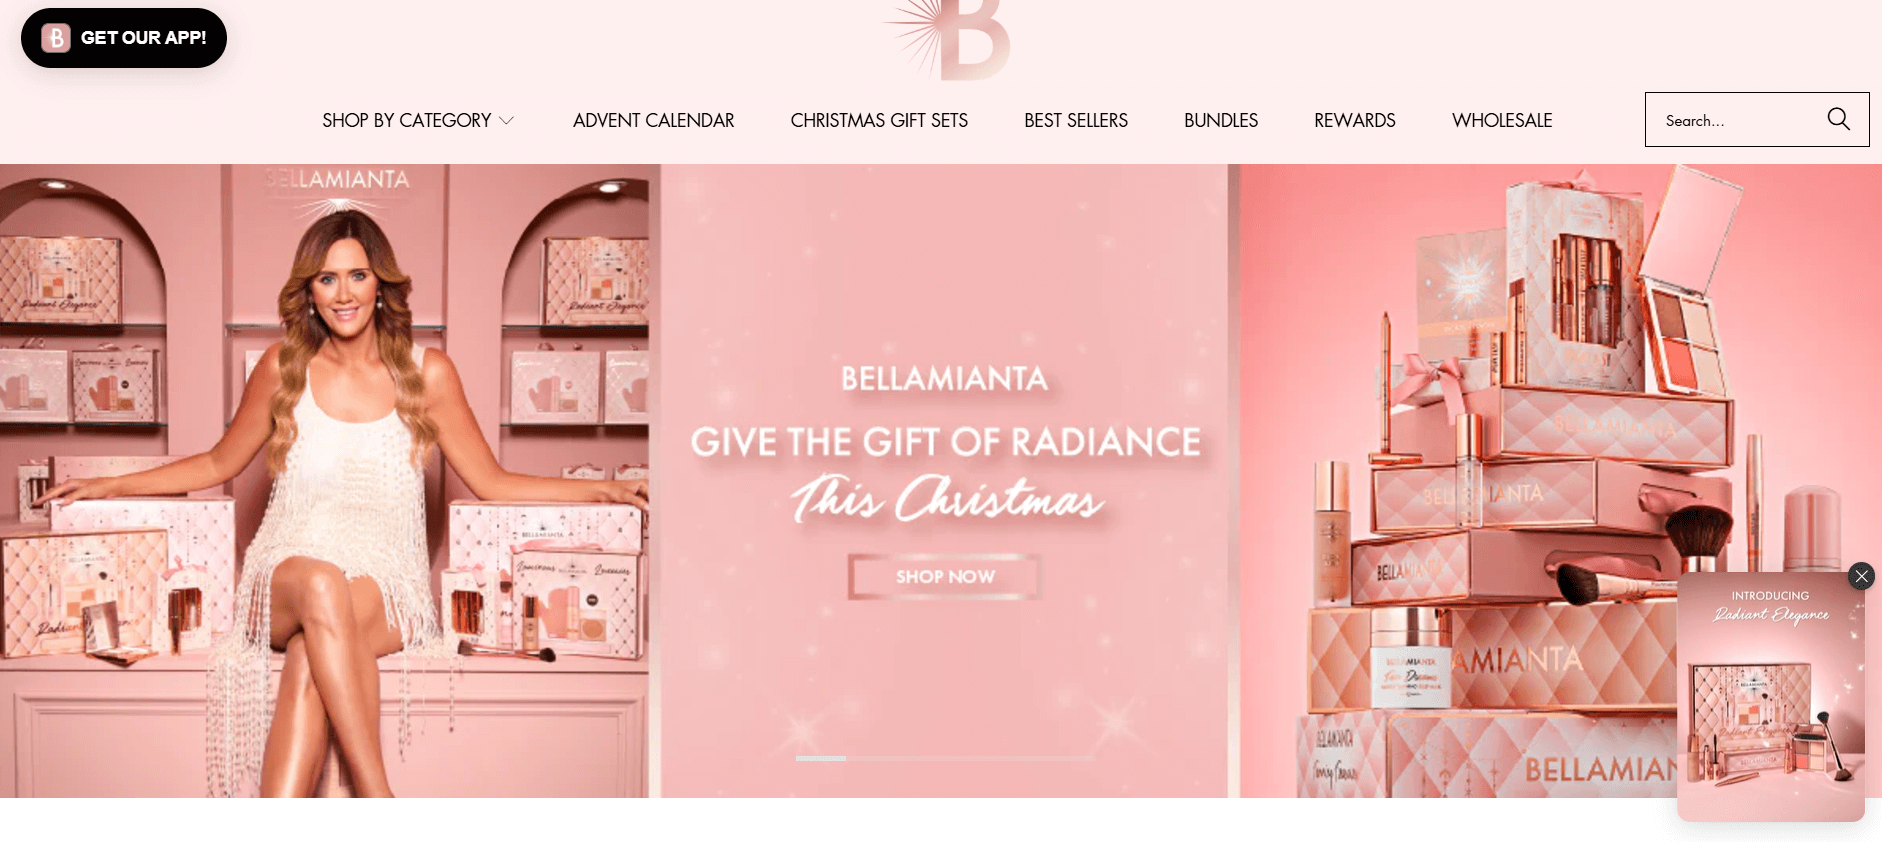This screenshot has width=1882, height=842.
Task: Click Give the Gift of Radiance headline
Action: tap(945, 442)
